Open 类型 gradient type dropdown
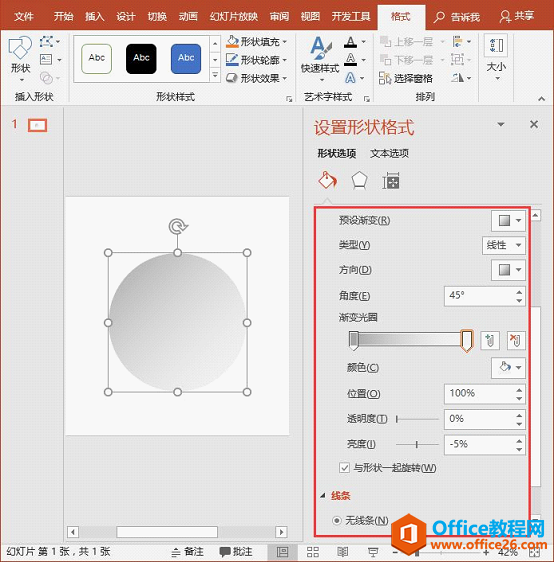The image size is (554, 562). click(503, 245)
